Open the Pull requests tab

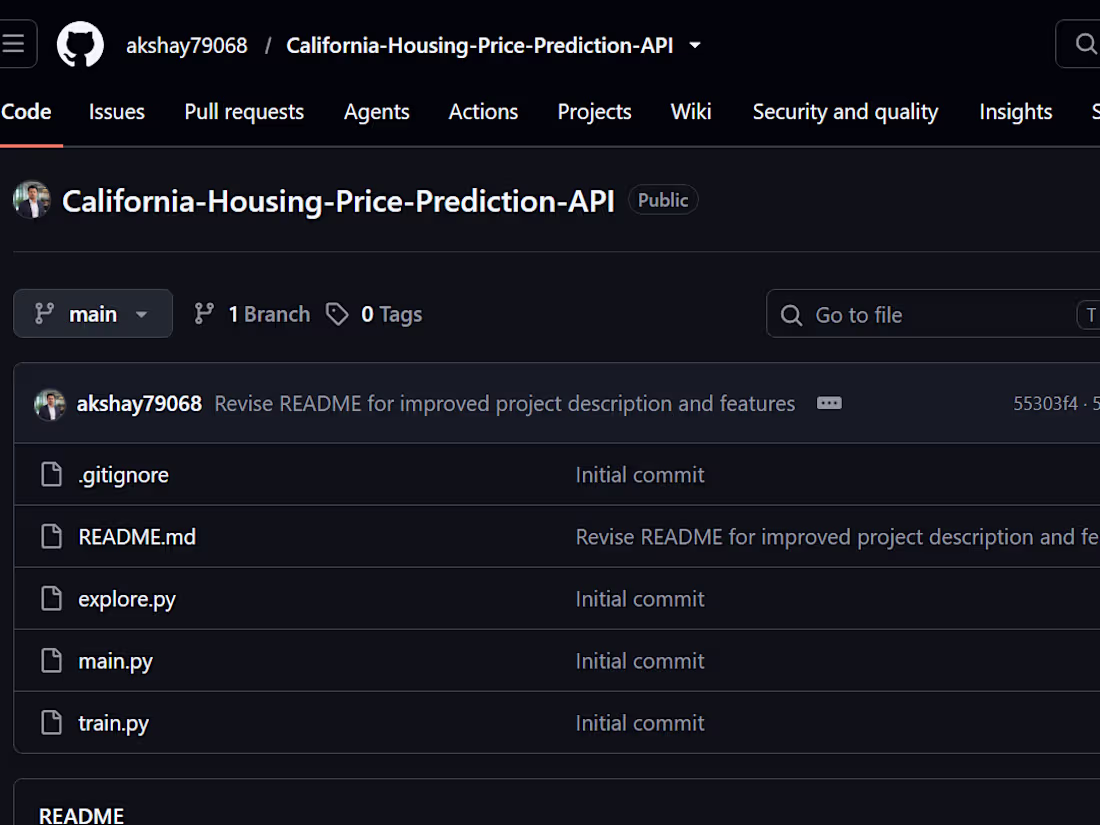(x=244, y=112)
